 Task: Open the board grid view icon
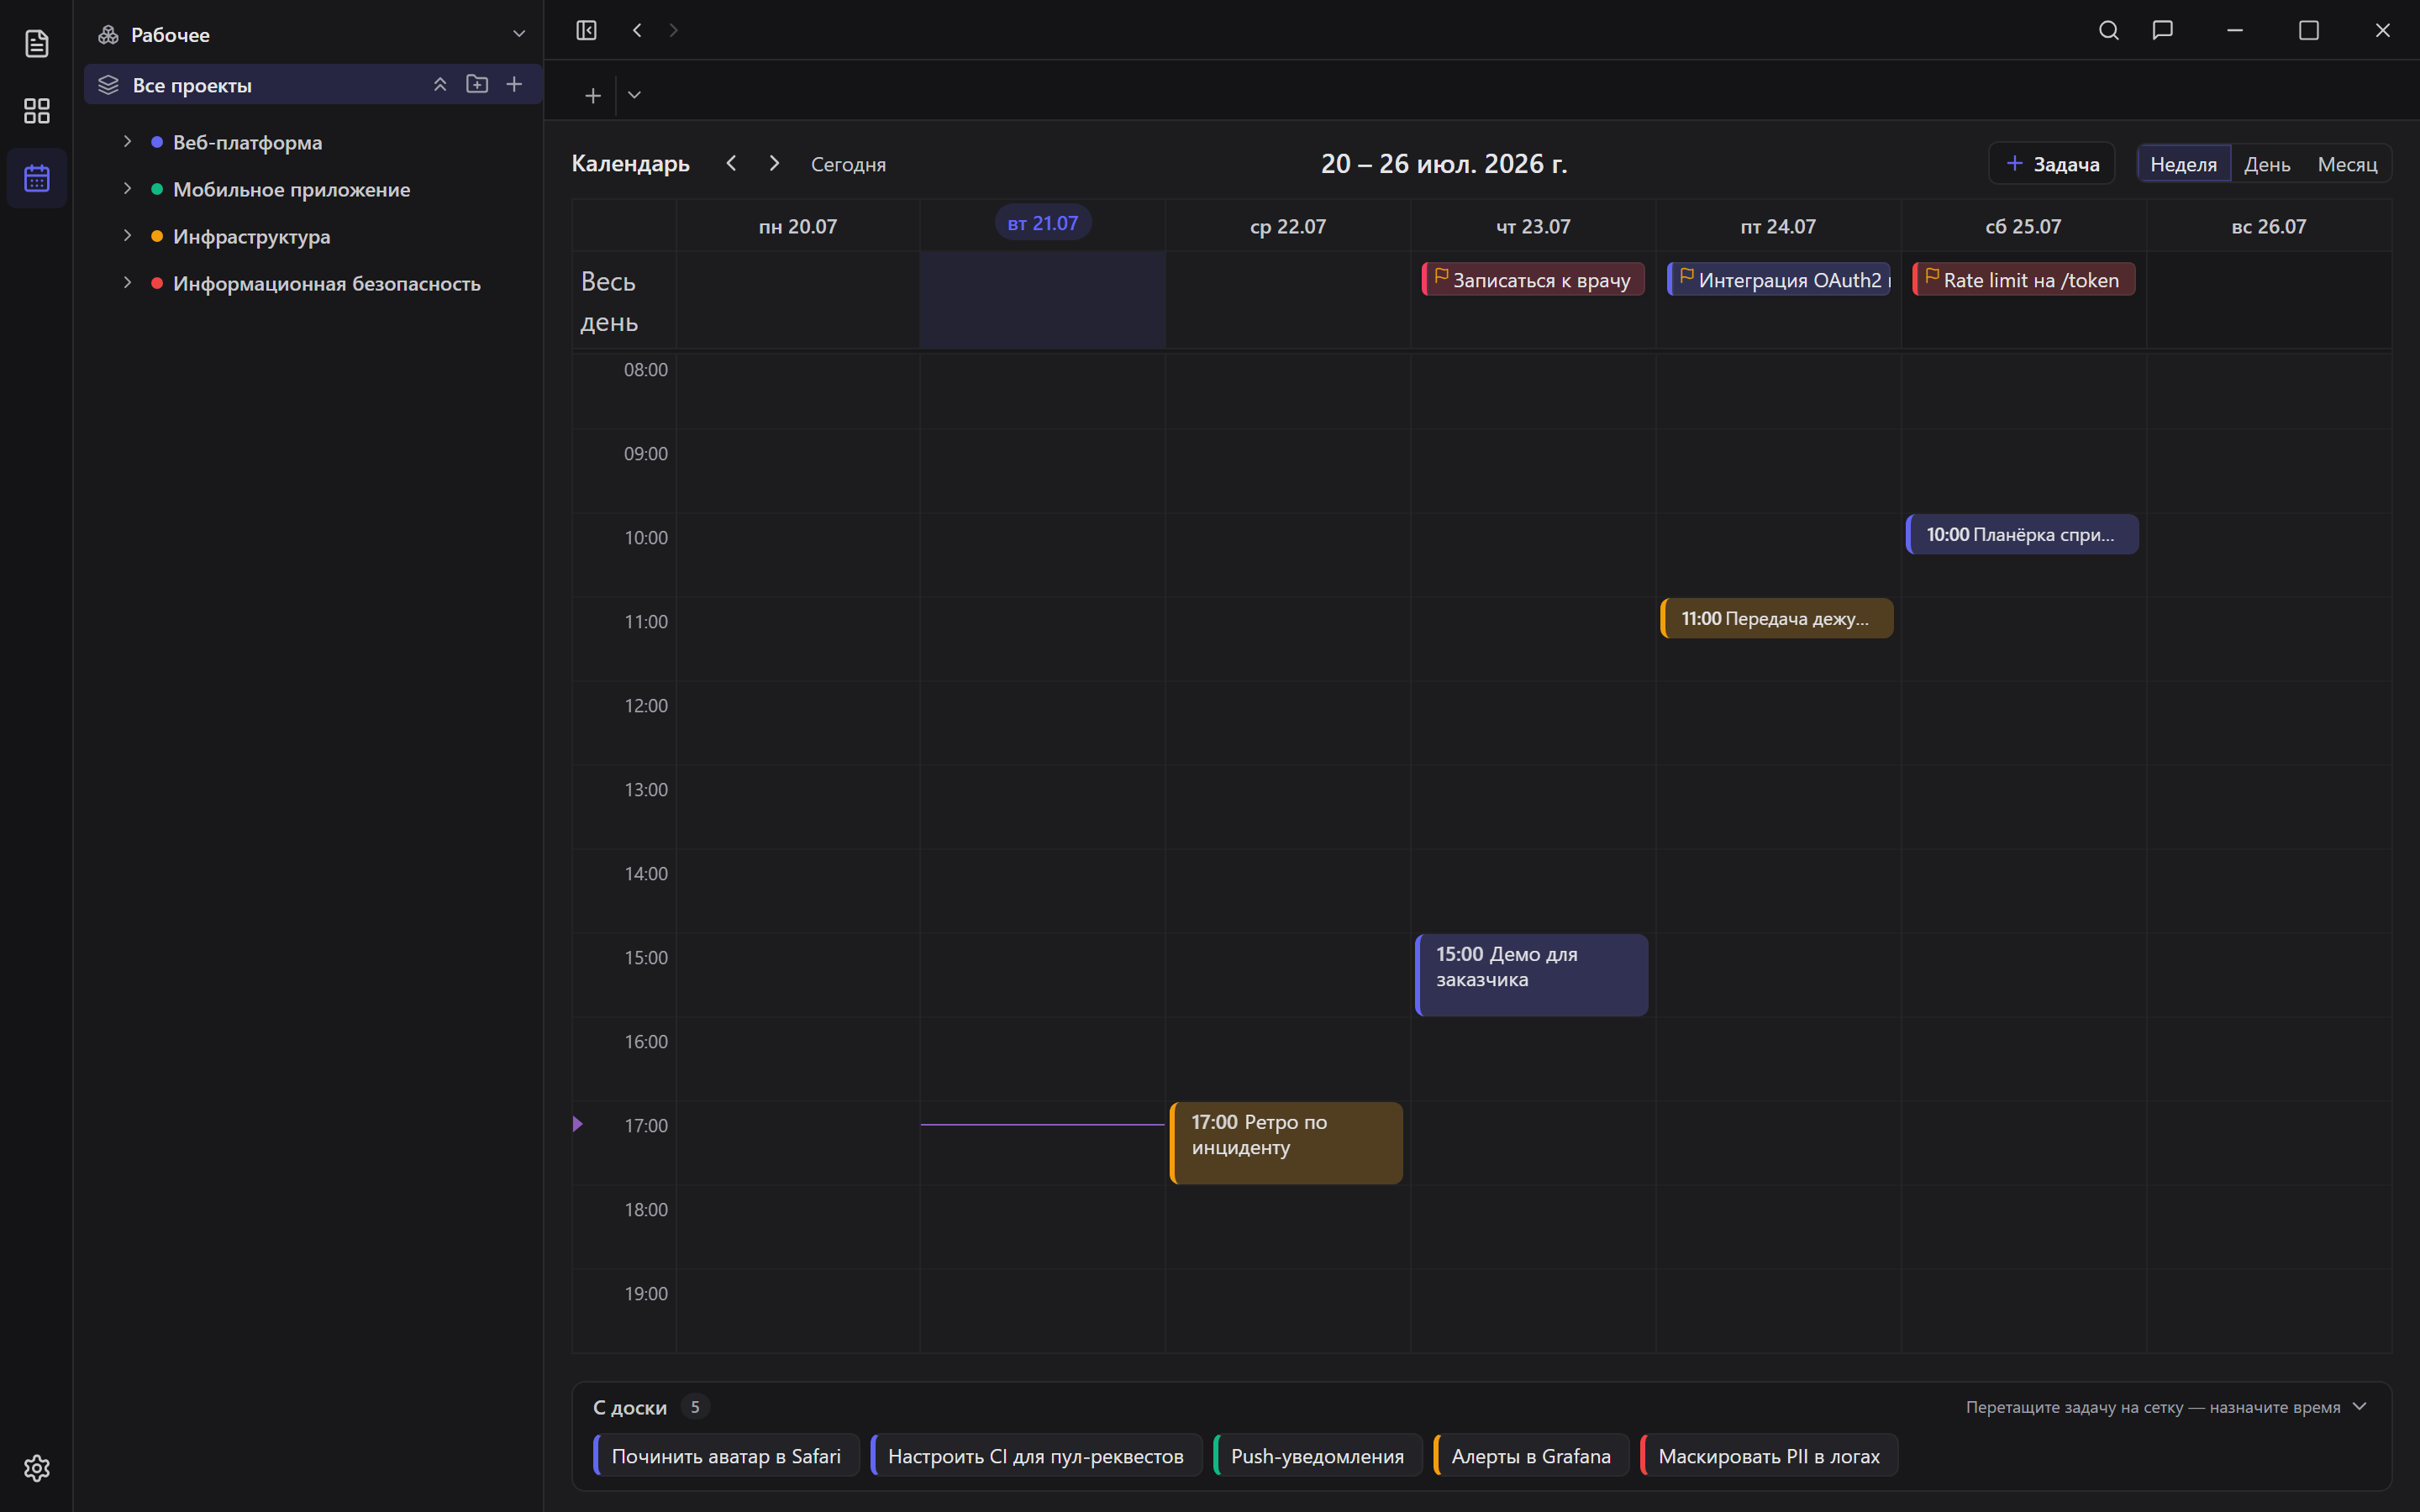point(37,111)
